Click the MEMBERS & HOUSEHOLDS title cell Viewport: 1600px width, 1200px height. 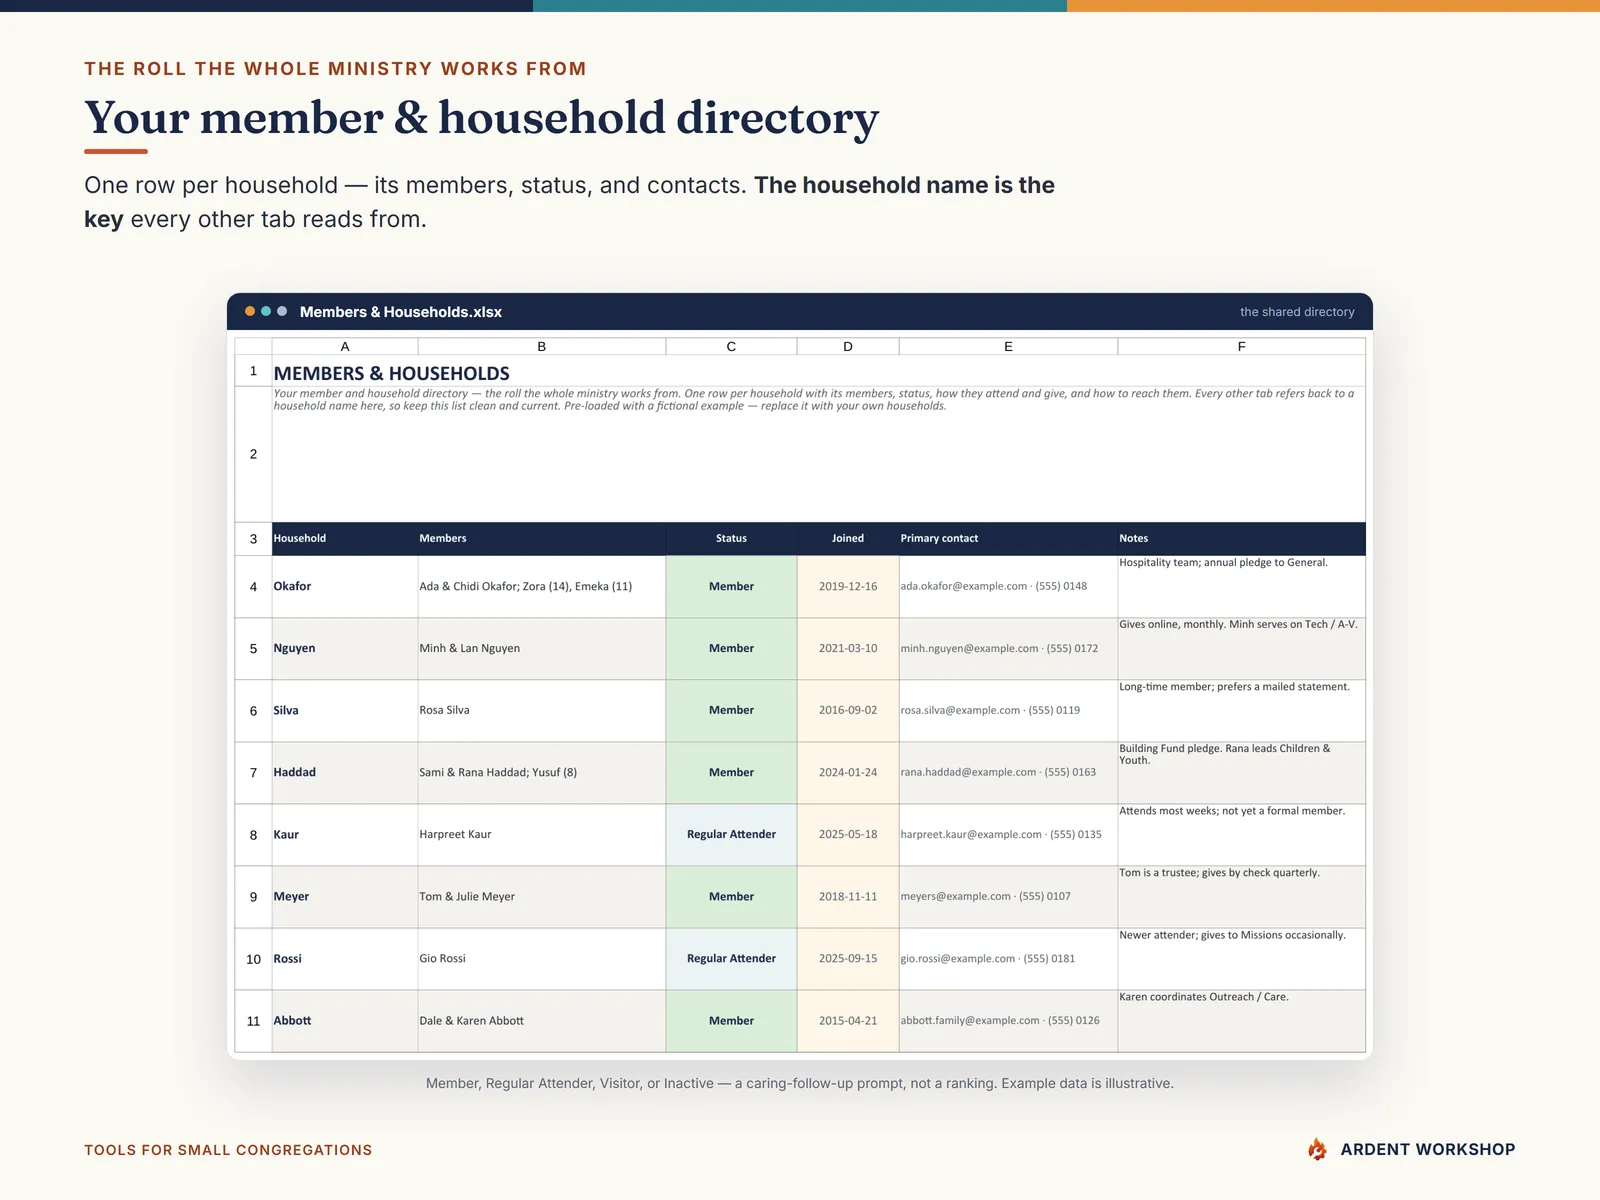818,372
